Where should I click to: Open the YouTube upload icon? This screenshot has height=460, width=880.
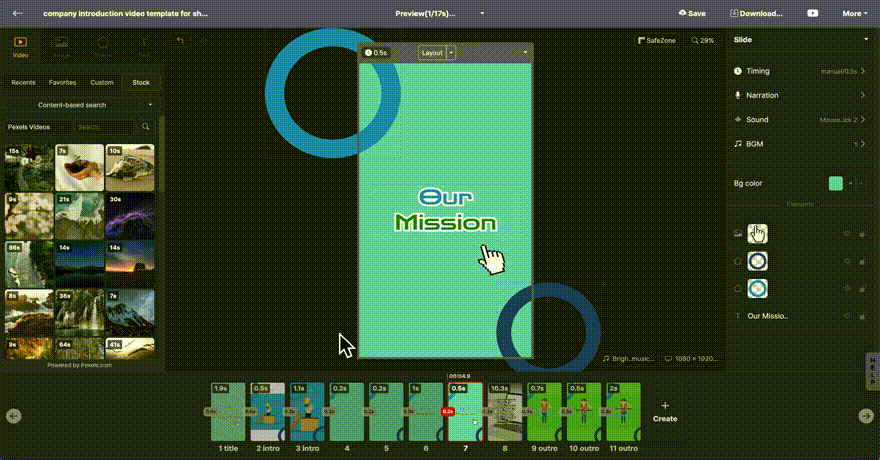point(812,13)
